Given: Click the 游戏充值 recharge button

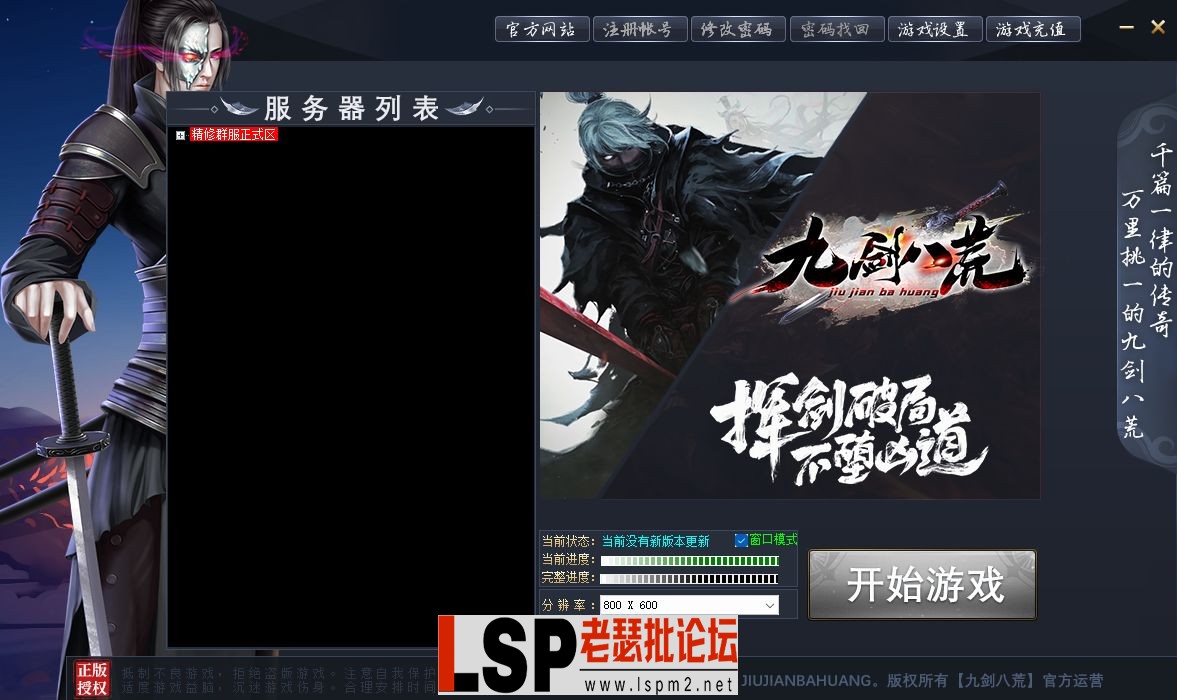Looking at the screenshot, I should click(x=1033, y=29).
